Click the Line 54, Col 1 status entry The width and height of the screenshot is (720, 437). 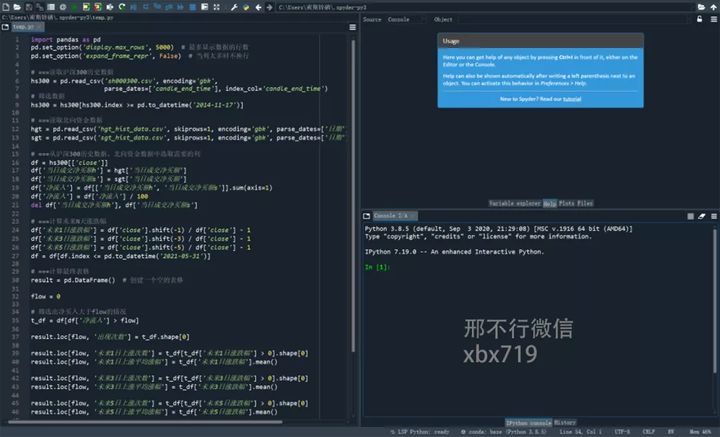(x=580, y=432)
